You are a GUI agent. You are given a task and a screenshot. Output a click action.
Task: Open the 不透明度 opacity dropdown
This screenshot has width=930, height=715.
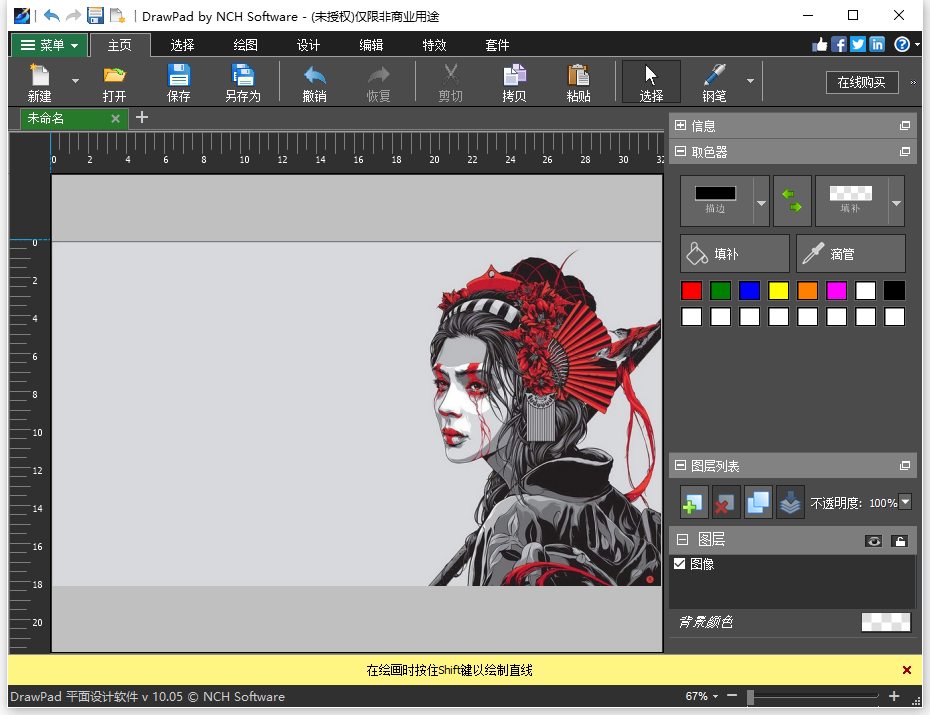pos(906,502)
